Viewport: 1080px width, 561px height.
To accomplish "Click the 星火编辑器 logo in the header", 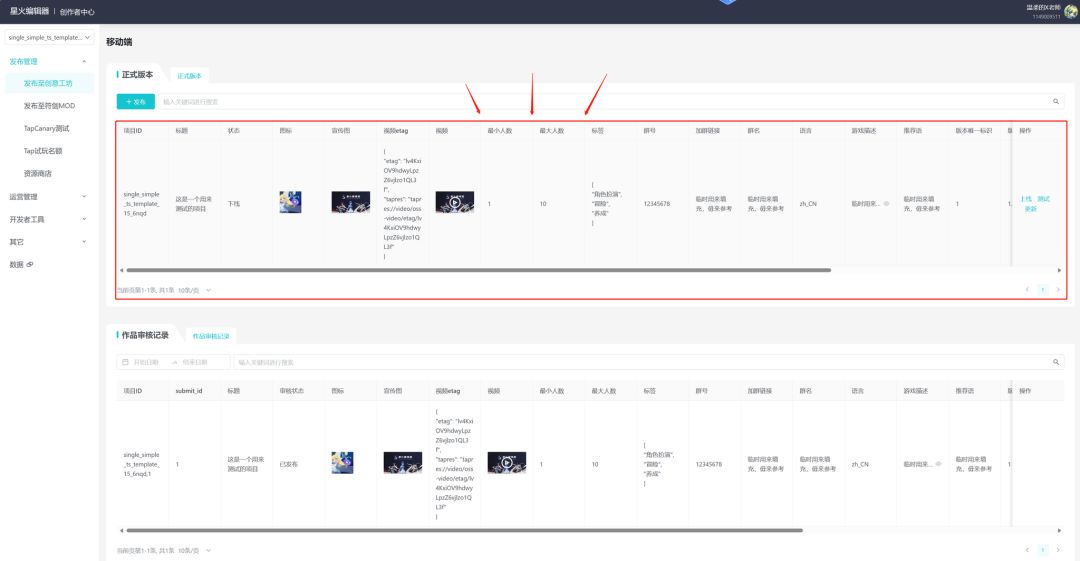I will [30, 11].
